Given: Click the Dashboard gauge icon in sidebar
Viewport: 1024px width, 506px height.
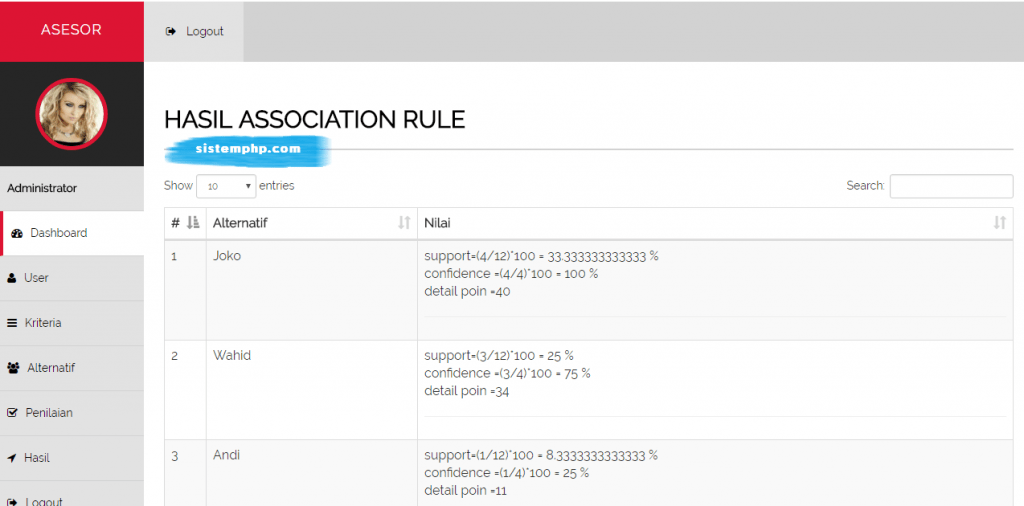Looking at the screenshot, I should [x=17, y=234].
